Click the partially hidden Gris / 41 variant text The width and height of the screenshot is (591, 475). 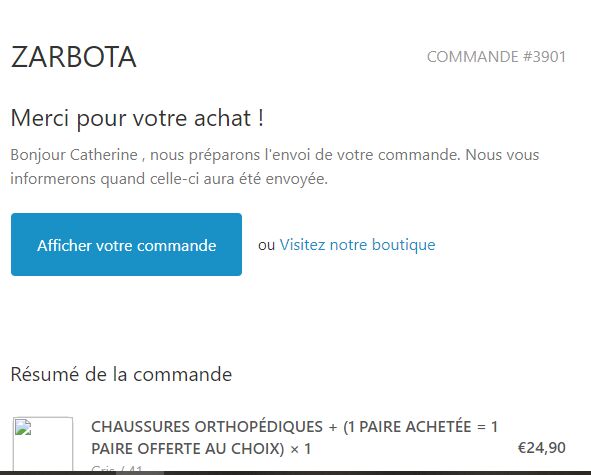coord(117,468)
